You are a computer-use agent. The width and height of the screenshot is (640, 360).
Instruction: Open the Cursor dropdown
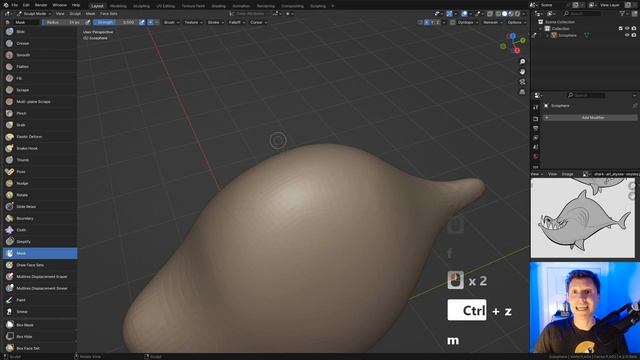[x=258, y=22]
